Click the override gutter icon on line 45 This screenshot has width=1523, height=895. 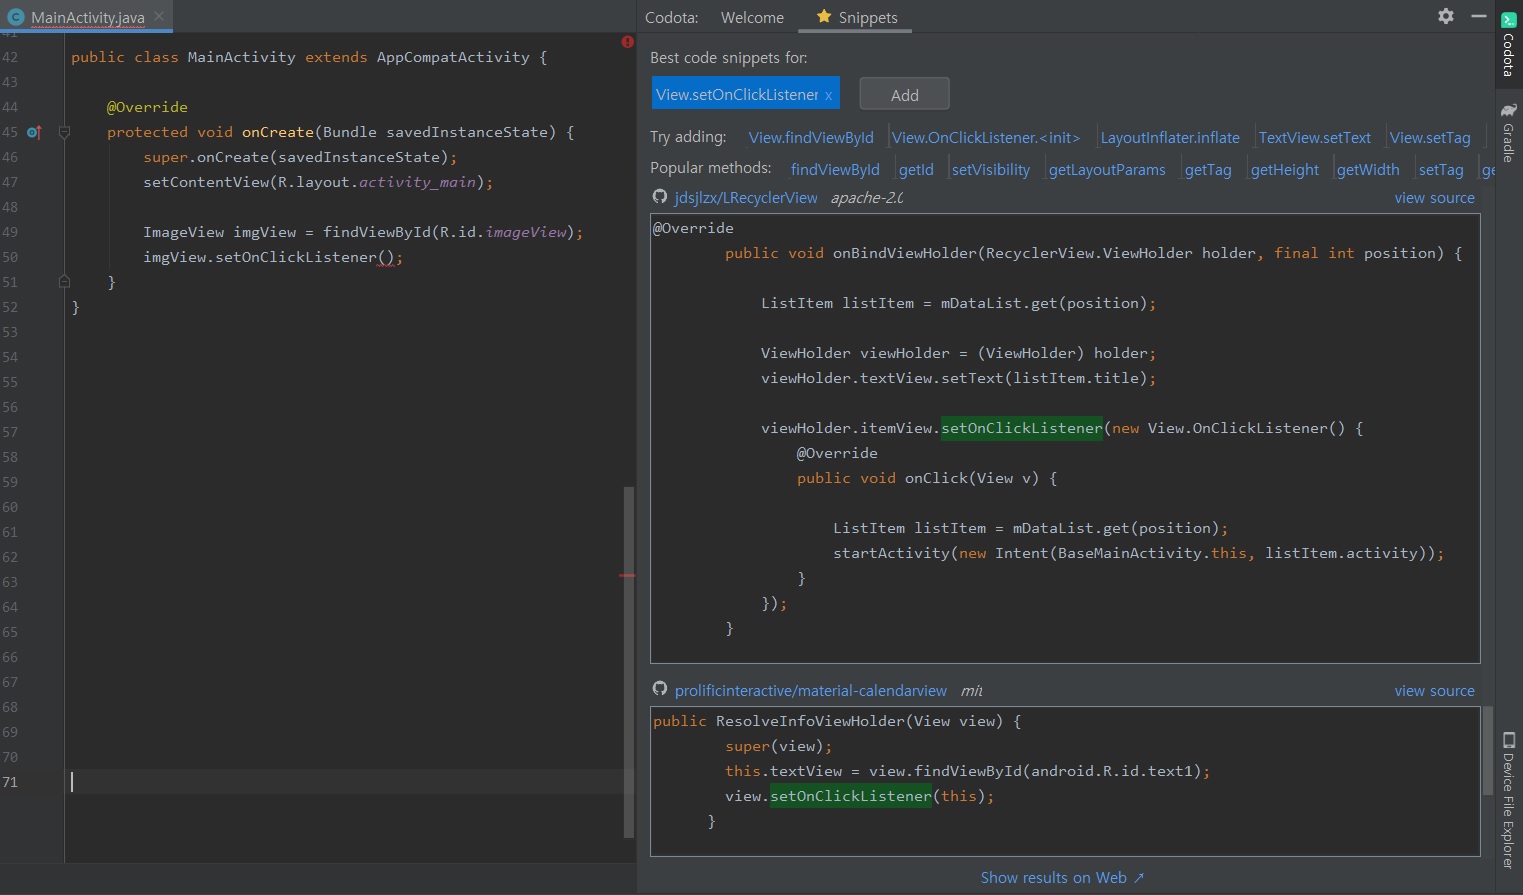(34, 132)
